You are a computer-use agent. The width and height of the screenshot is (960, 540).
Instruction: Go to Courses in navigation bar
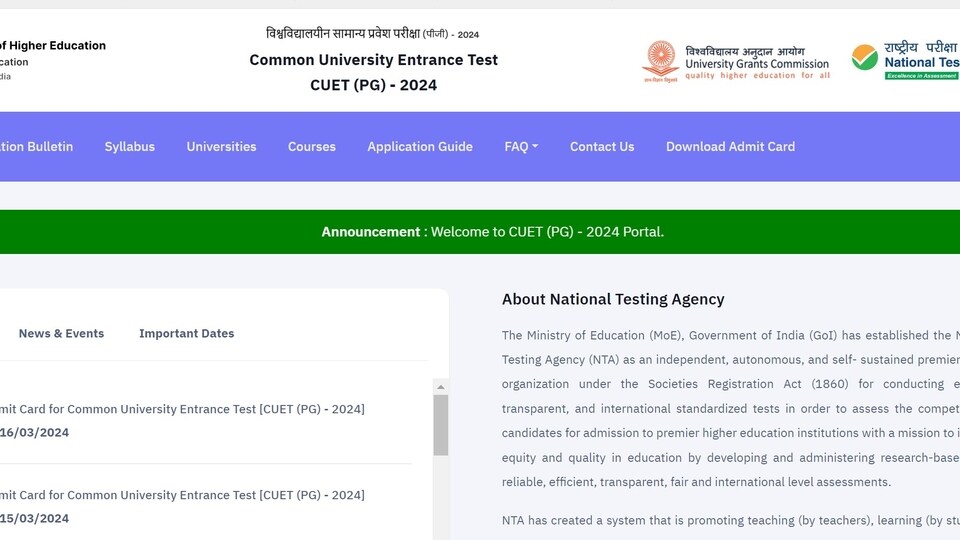click(x=312, y=146)
